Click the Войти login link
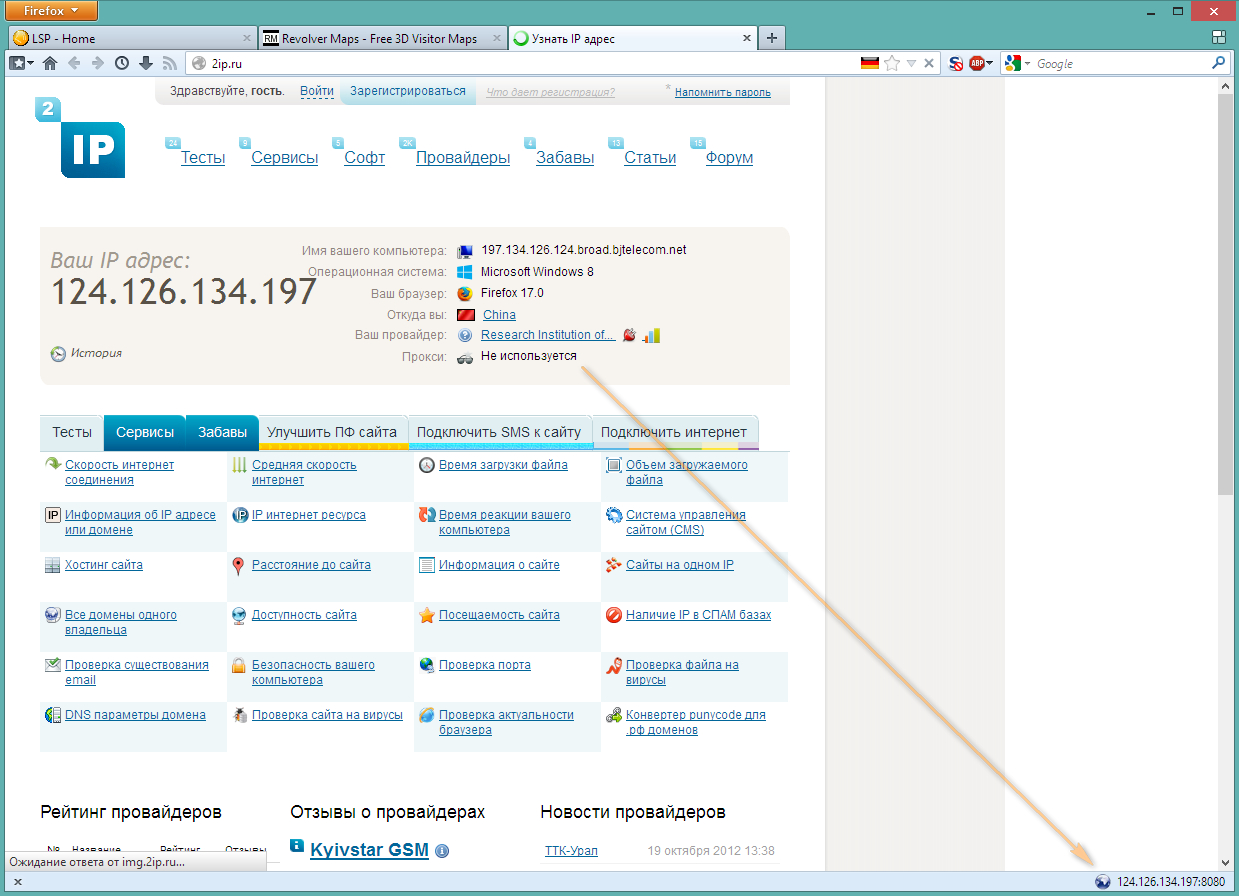Viewport: 1239px width, 896px height. 316,91
